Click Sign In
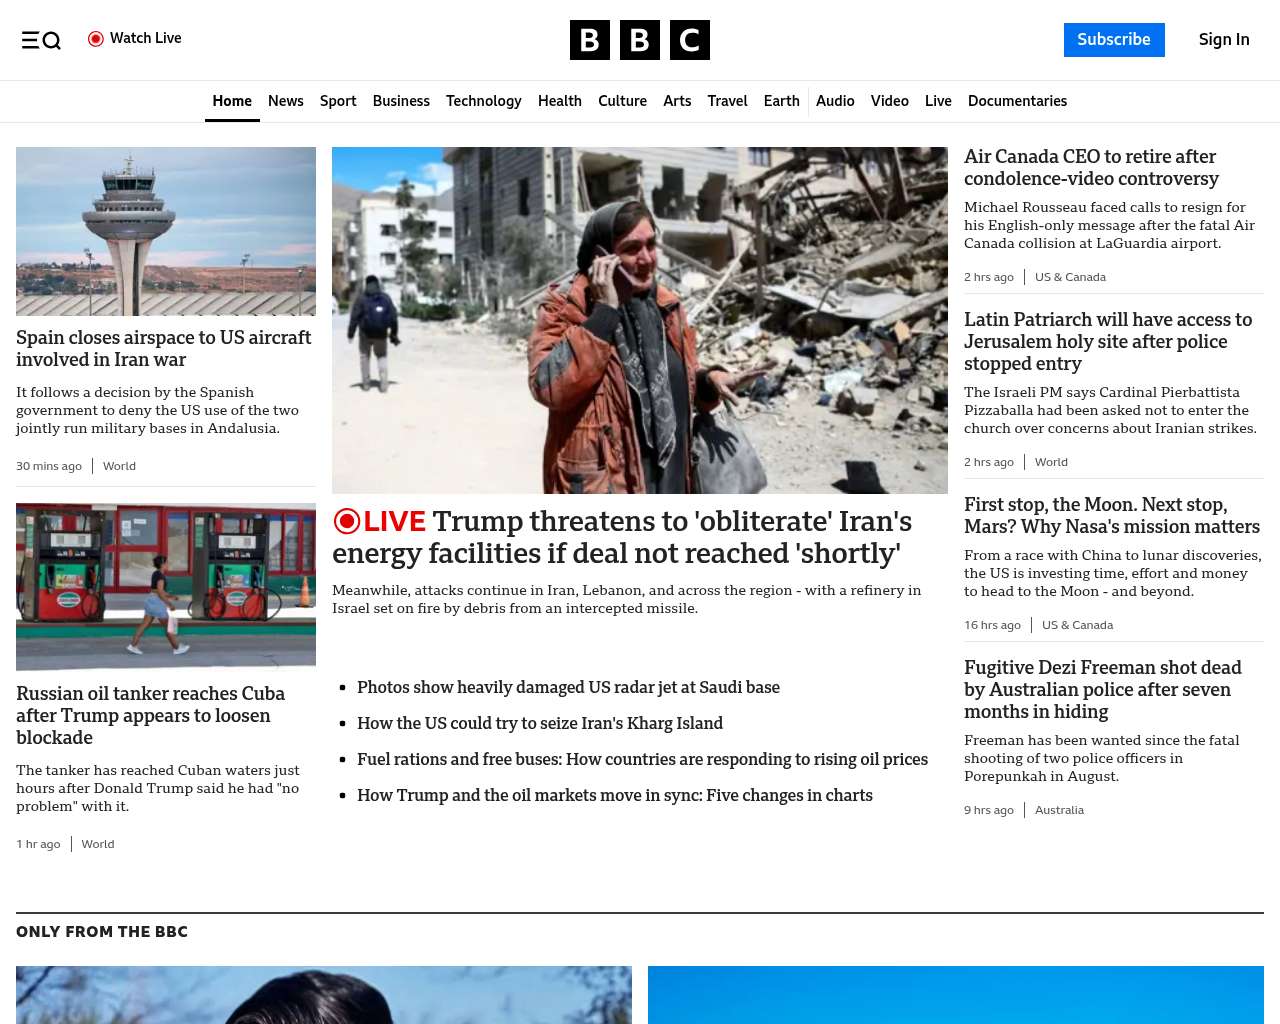 (1224, 40)
